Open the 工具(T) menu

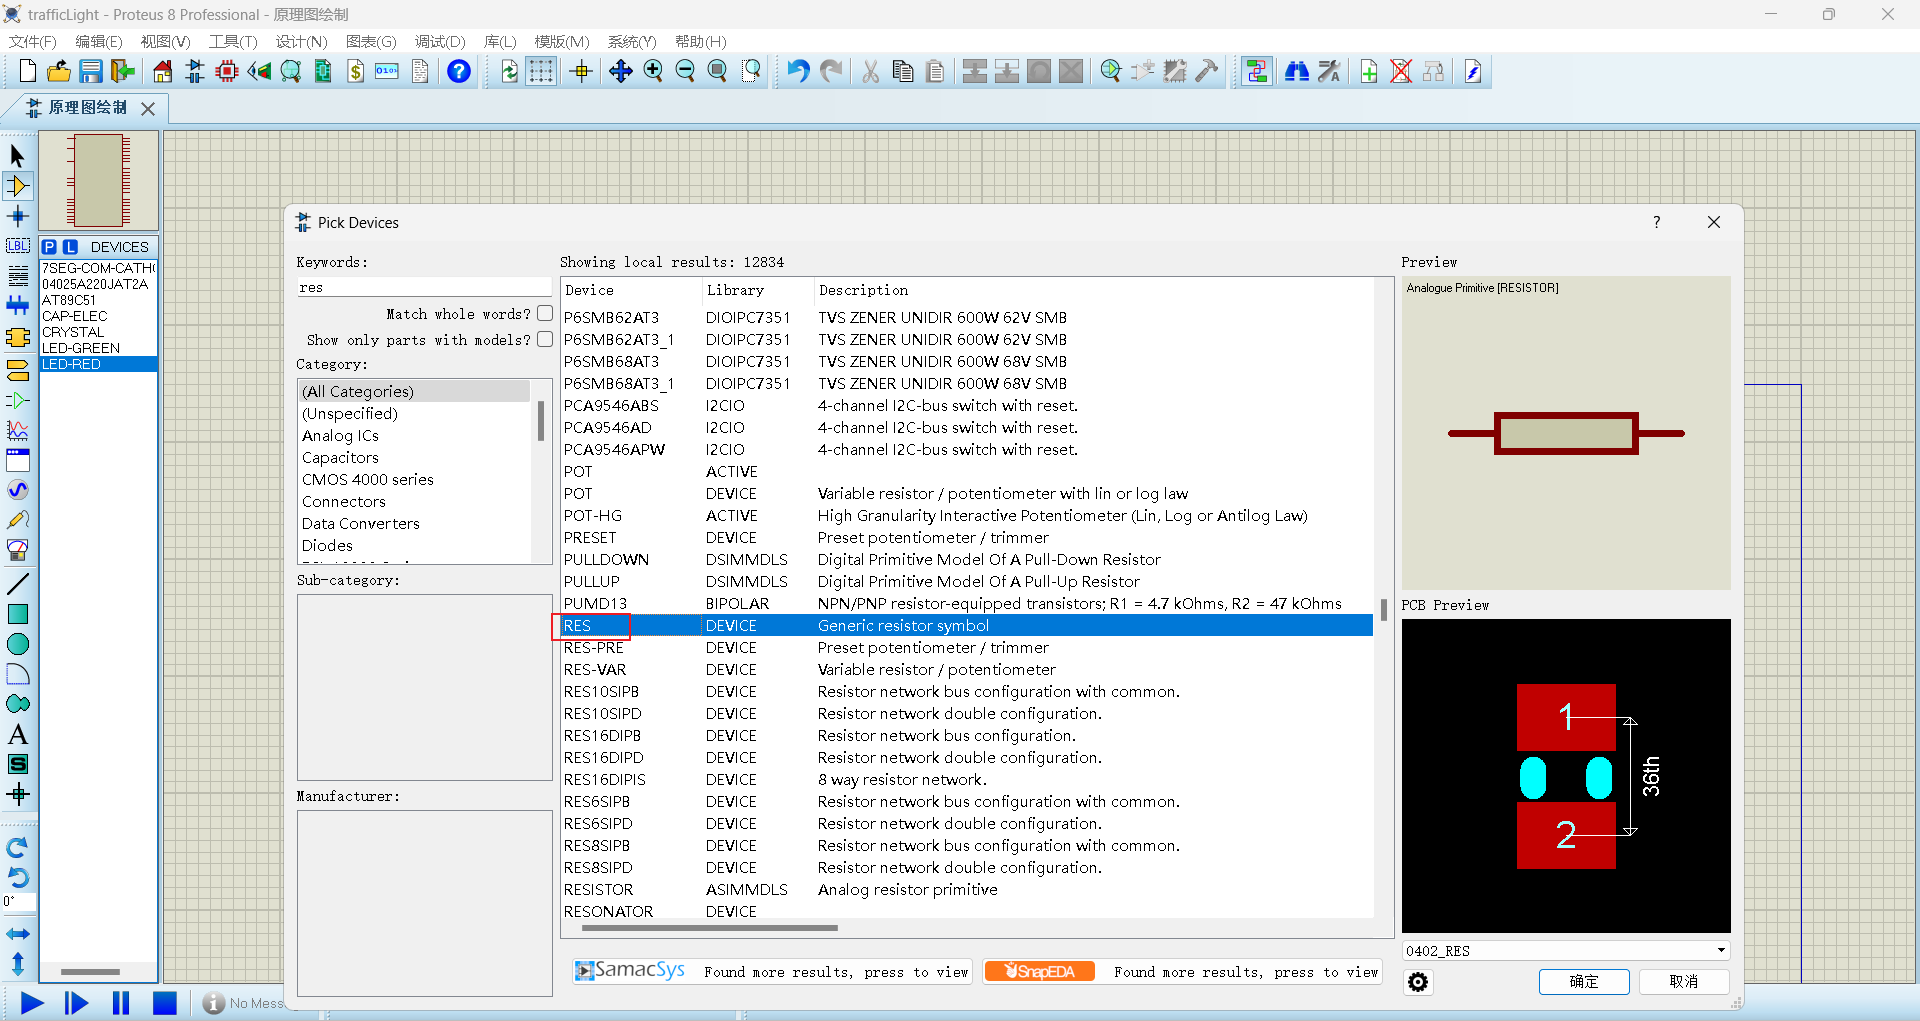[233, 41]
